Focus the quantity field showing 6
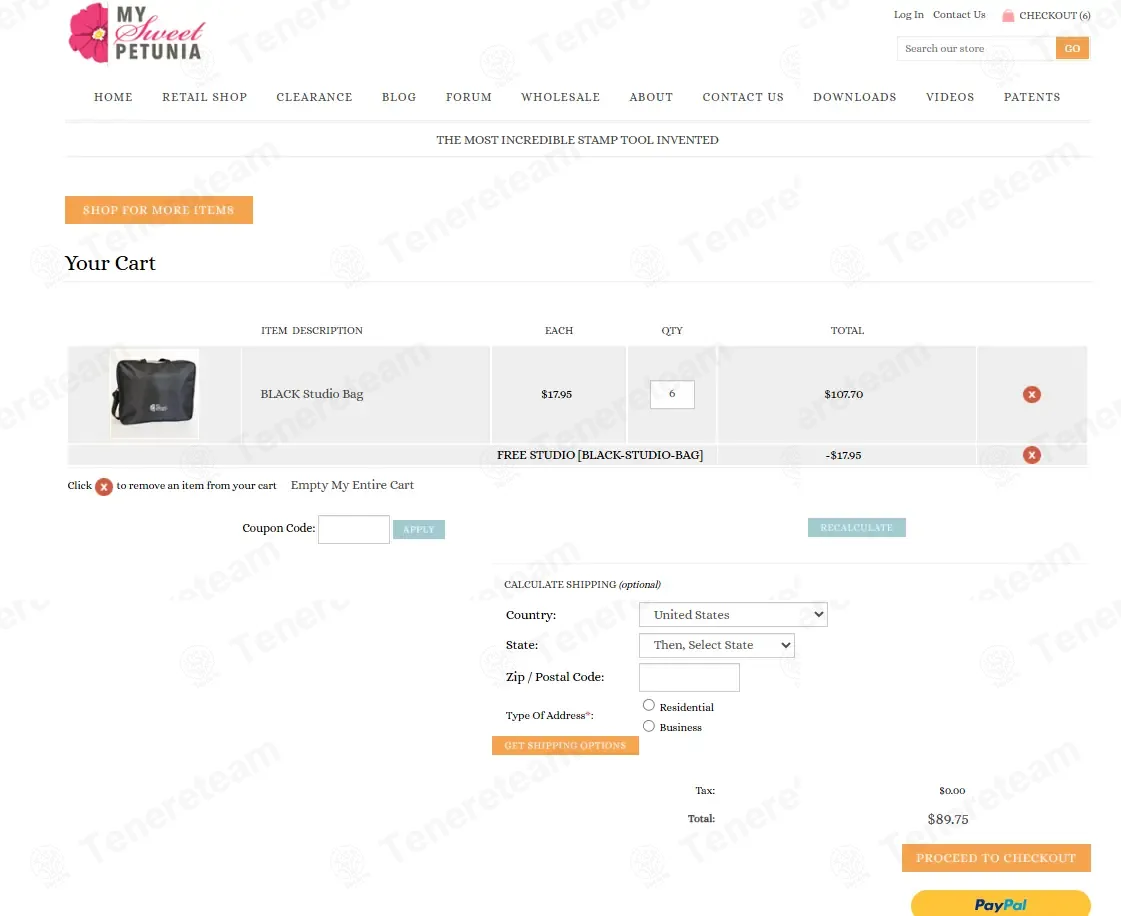 coord(672,394)
